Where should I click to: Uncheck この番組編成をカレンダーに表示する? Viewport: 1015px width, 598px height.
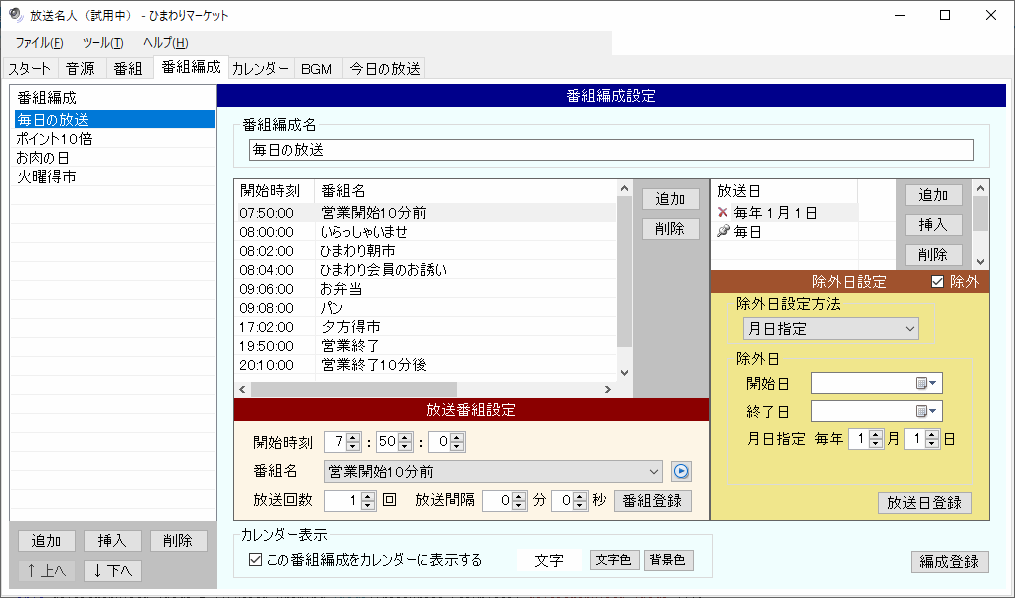tap(255, 560)
